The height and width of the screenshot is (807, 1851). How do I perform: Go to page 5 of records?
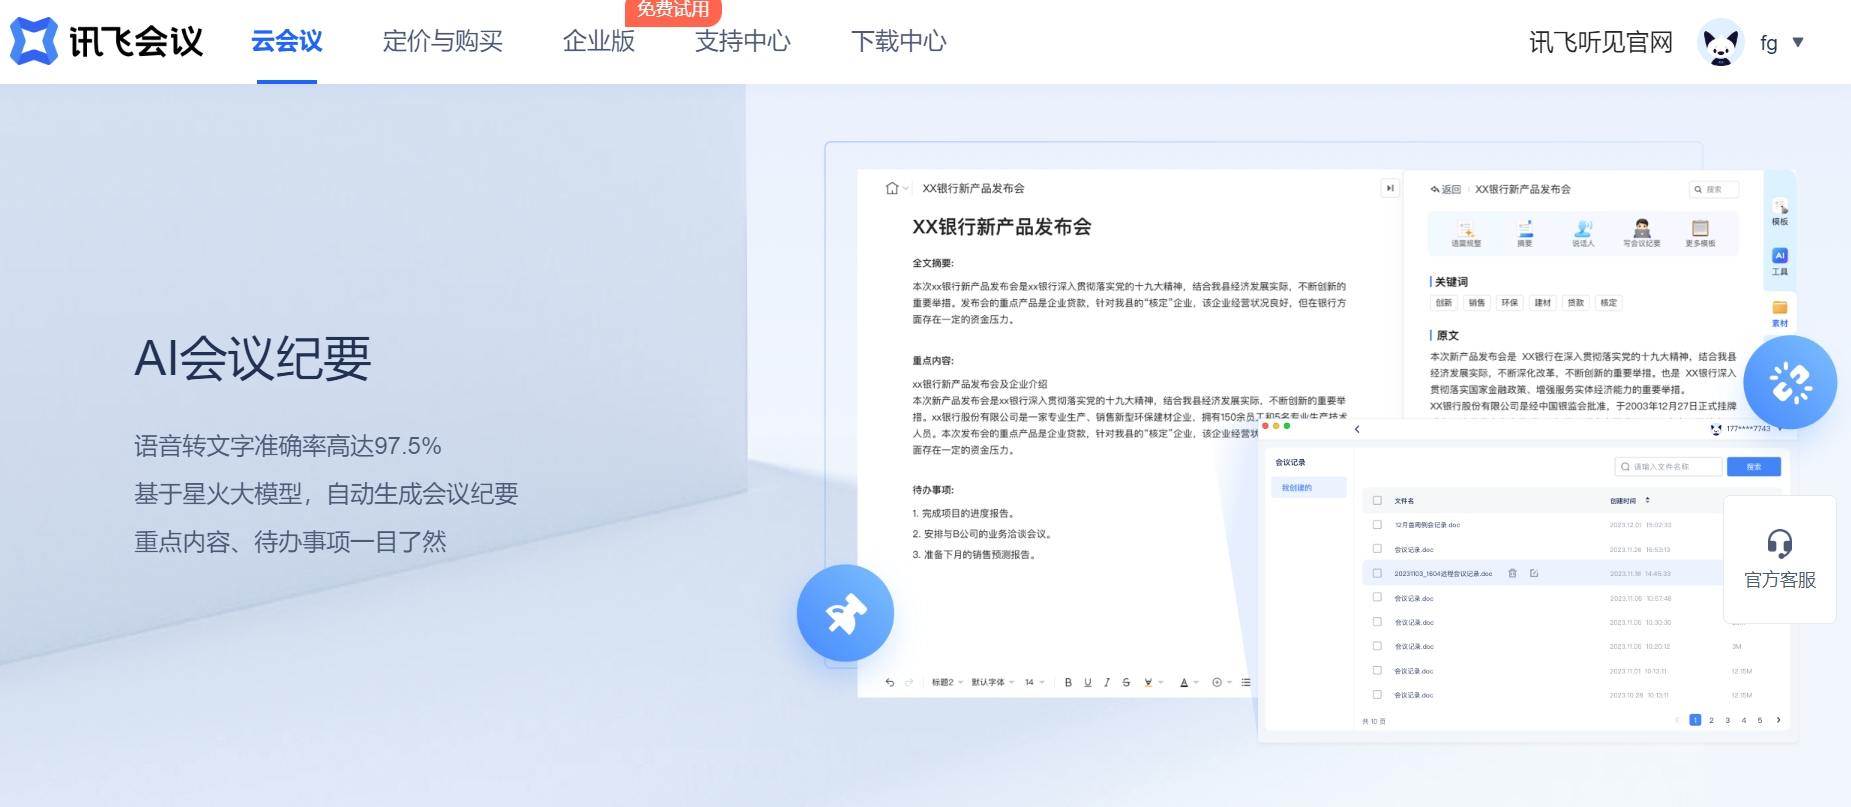1760,720
